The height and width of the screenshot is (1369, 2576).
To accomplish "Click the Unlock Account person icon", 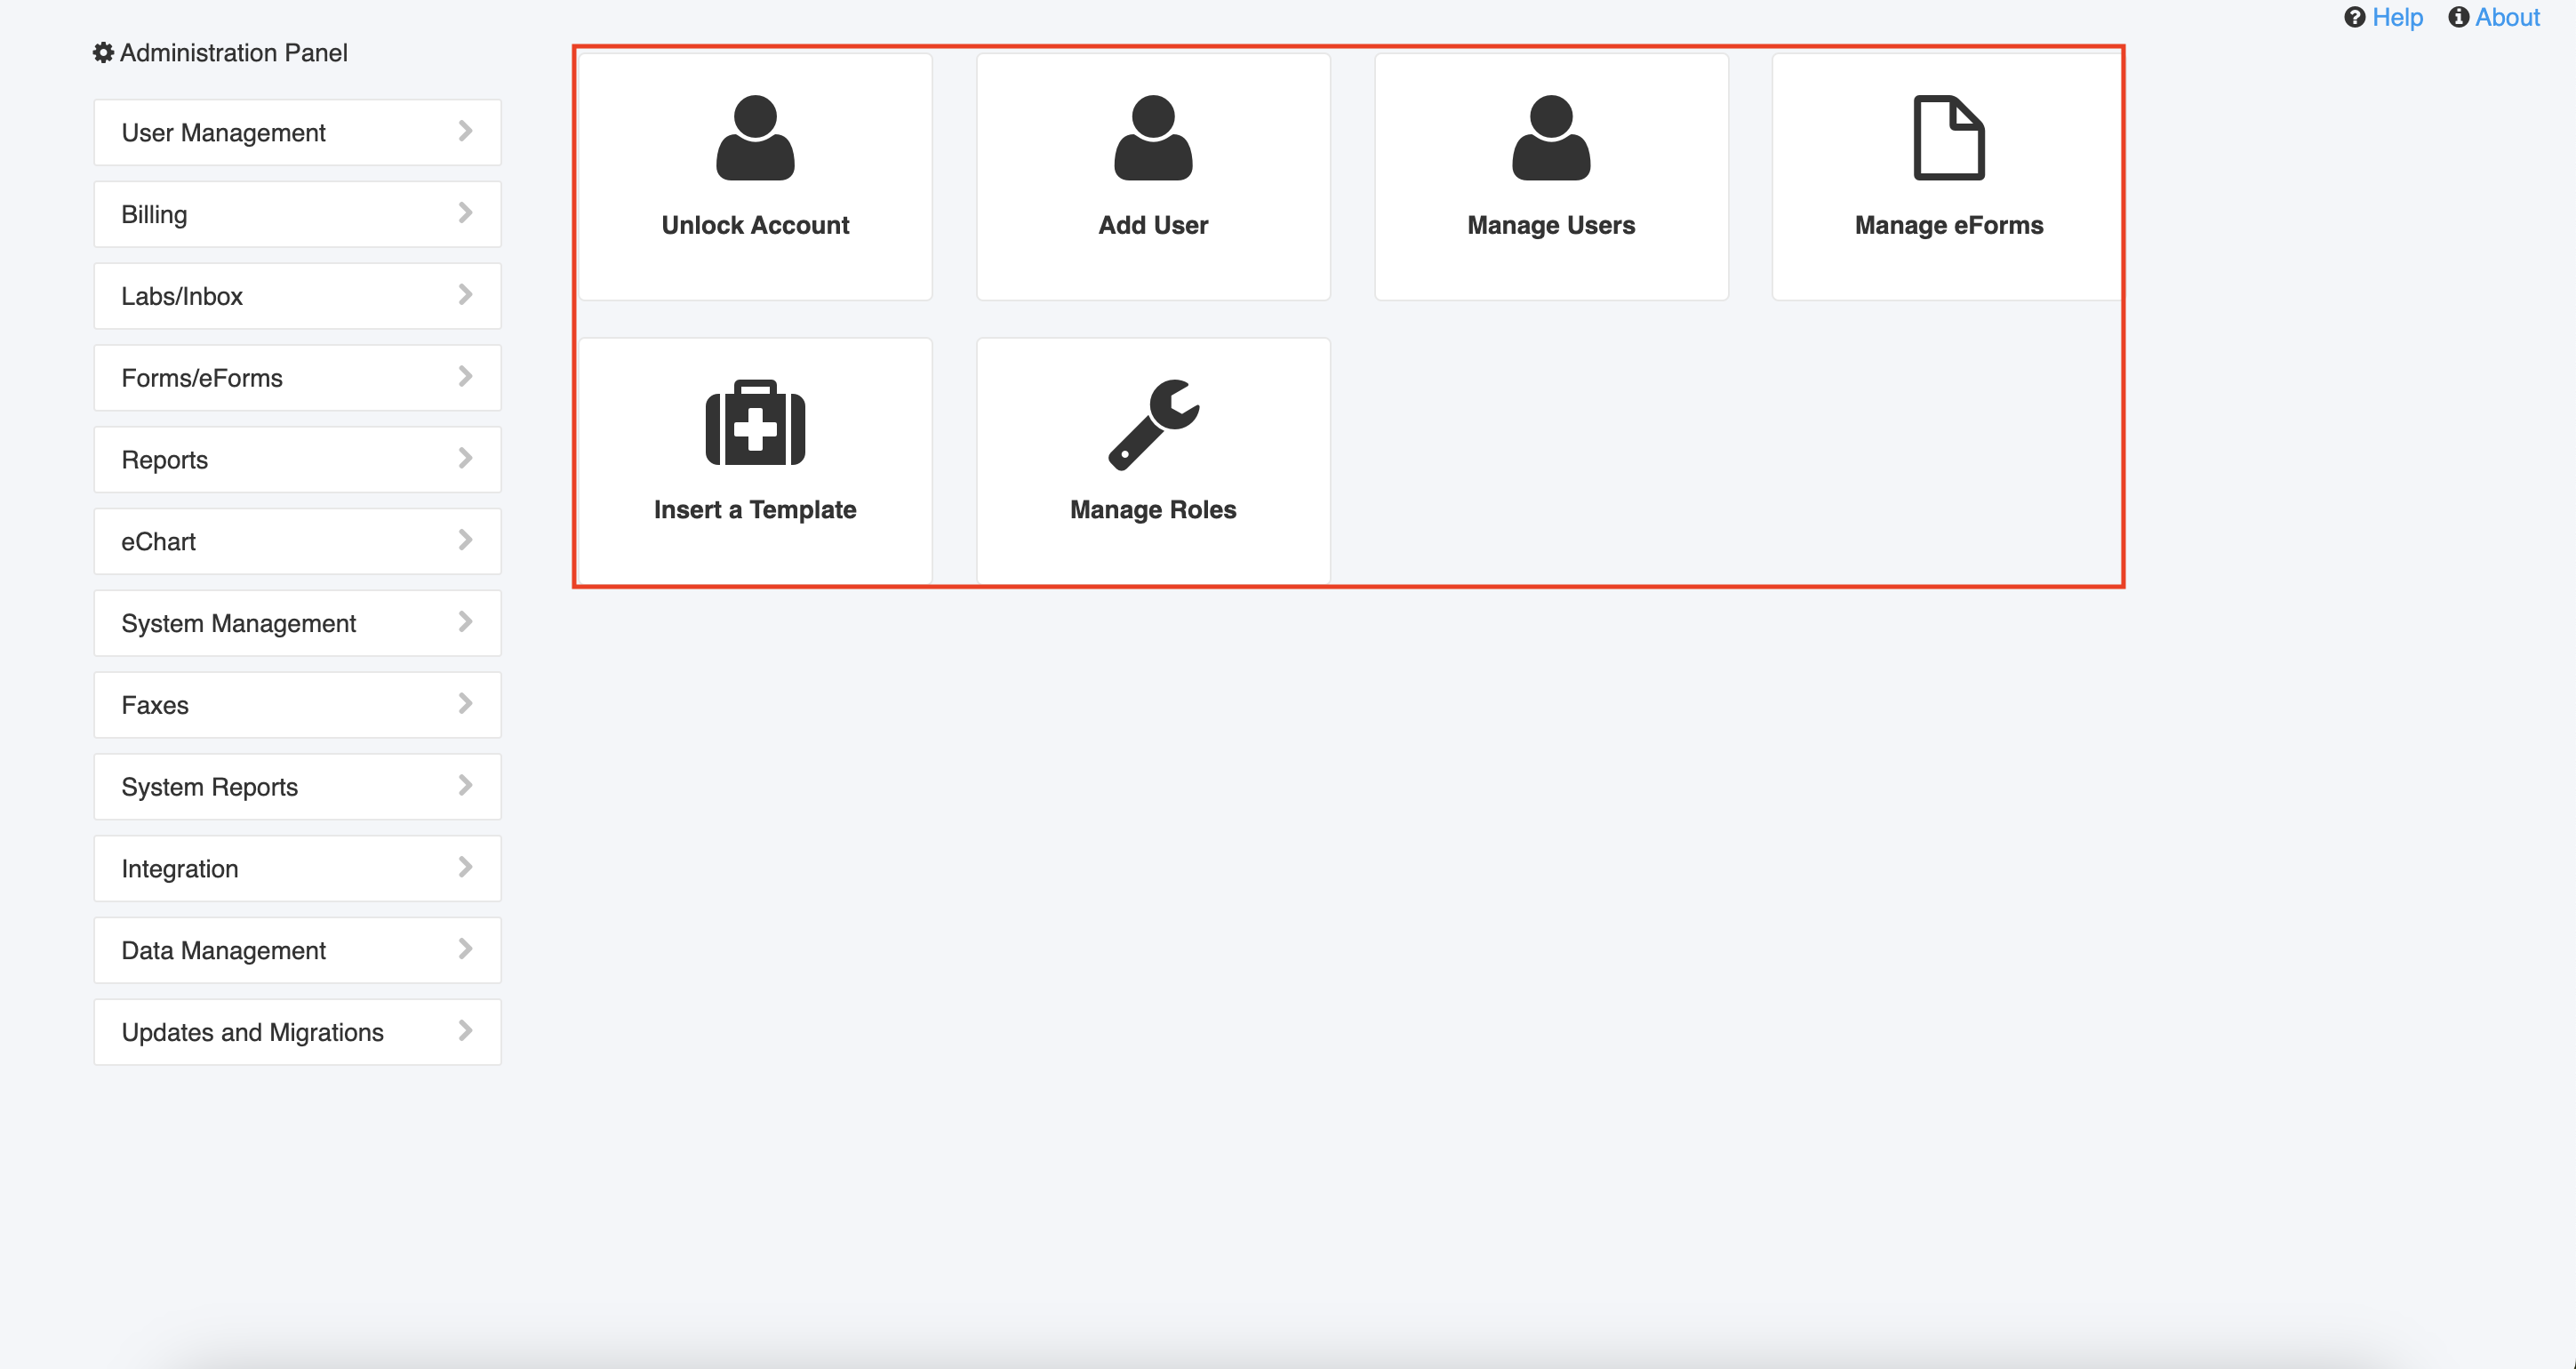I will 755,137.
